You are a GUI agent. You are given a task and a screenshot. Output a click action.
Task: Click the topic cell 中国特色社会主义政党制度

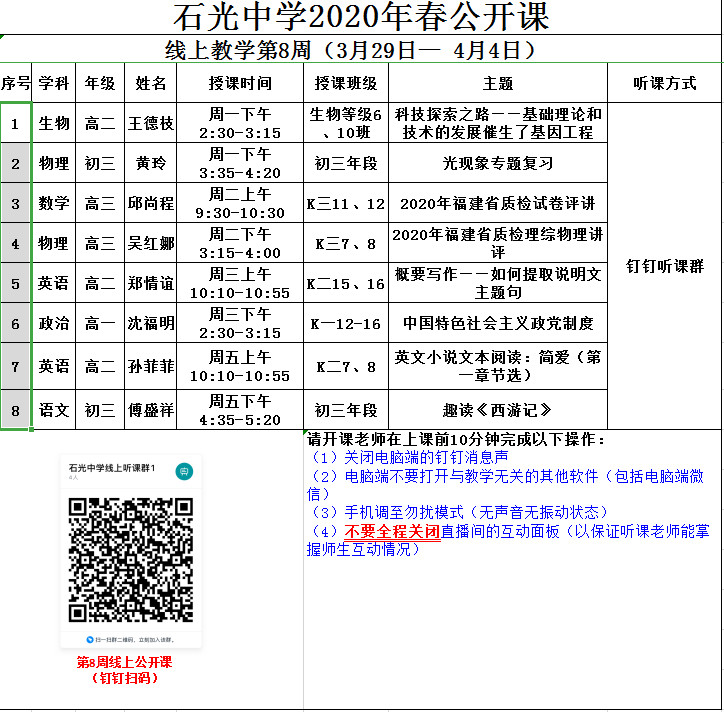coord(497,323)
